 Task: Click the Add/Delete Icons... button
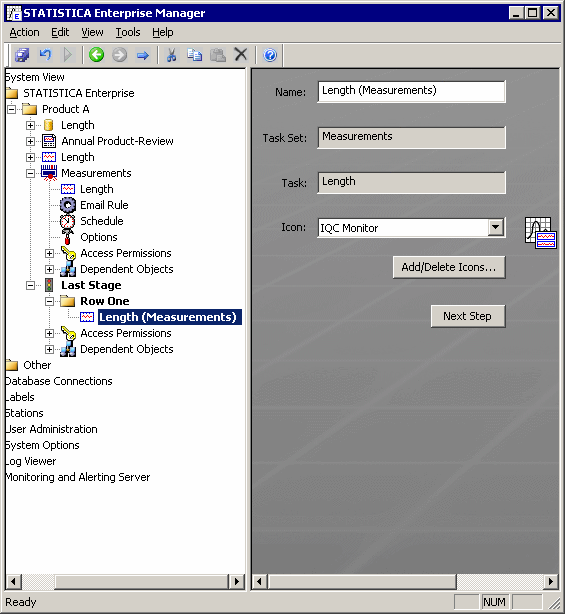[449, 267]
